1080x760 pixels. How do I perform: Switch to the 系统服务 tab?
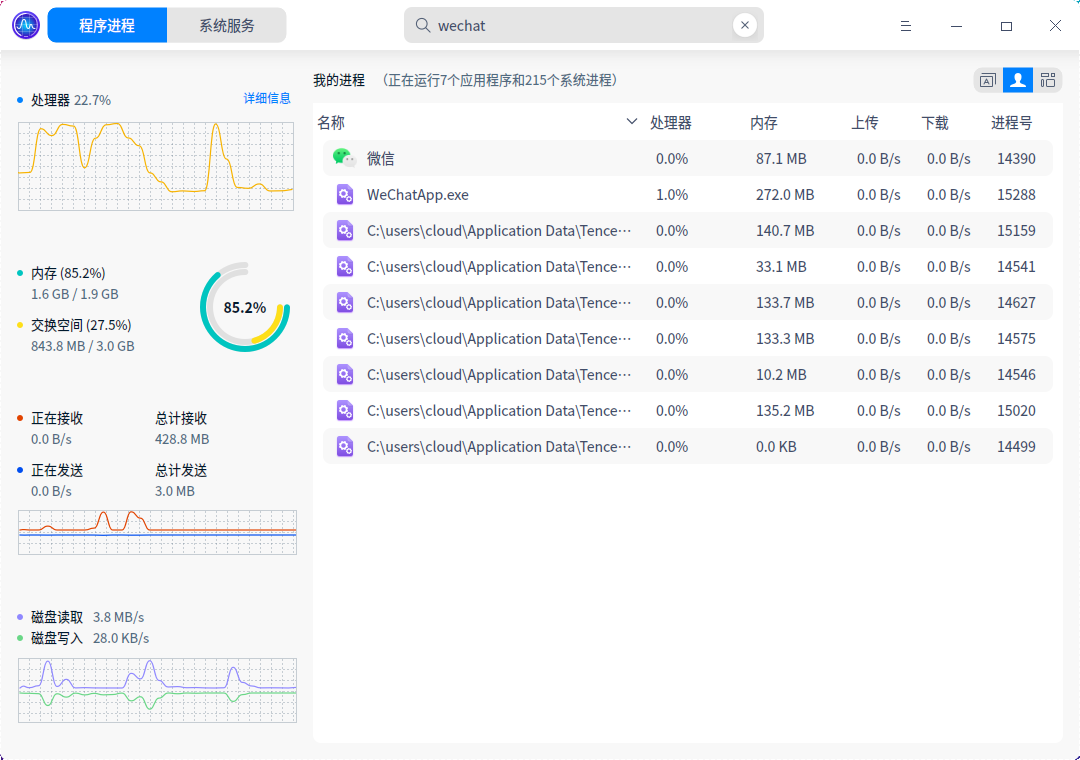(227, 24)
